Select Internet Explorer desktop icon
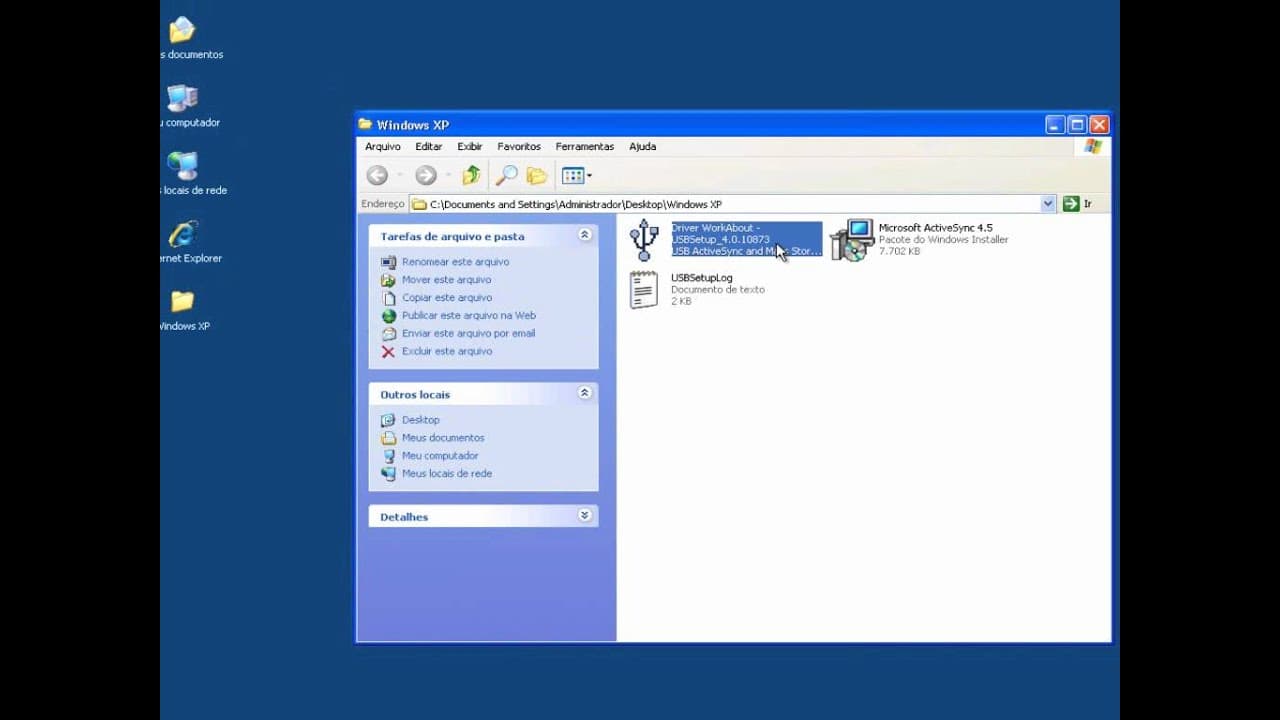 tap(183, 234)
